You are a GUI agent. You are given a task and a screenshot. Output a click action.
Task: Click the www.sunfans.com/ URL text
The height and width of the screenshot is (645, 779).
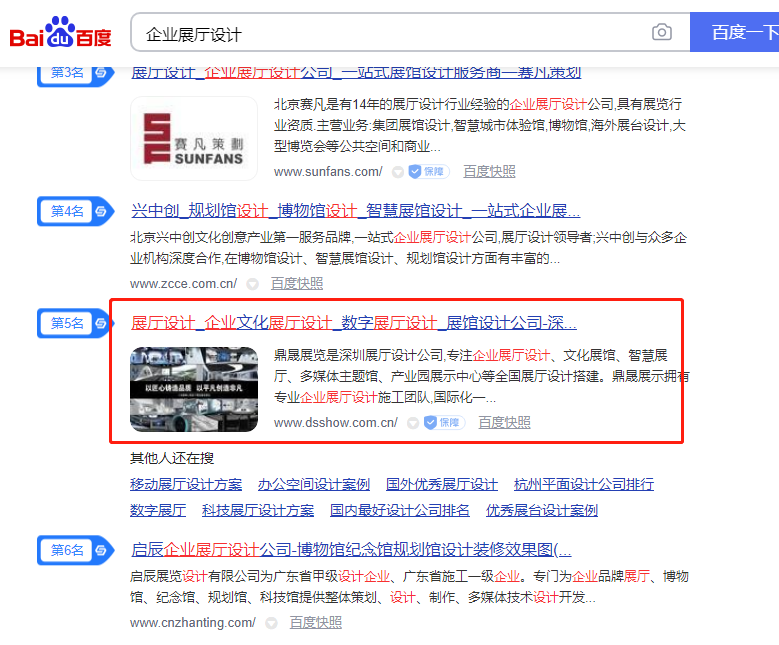(328, 172)
